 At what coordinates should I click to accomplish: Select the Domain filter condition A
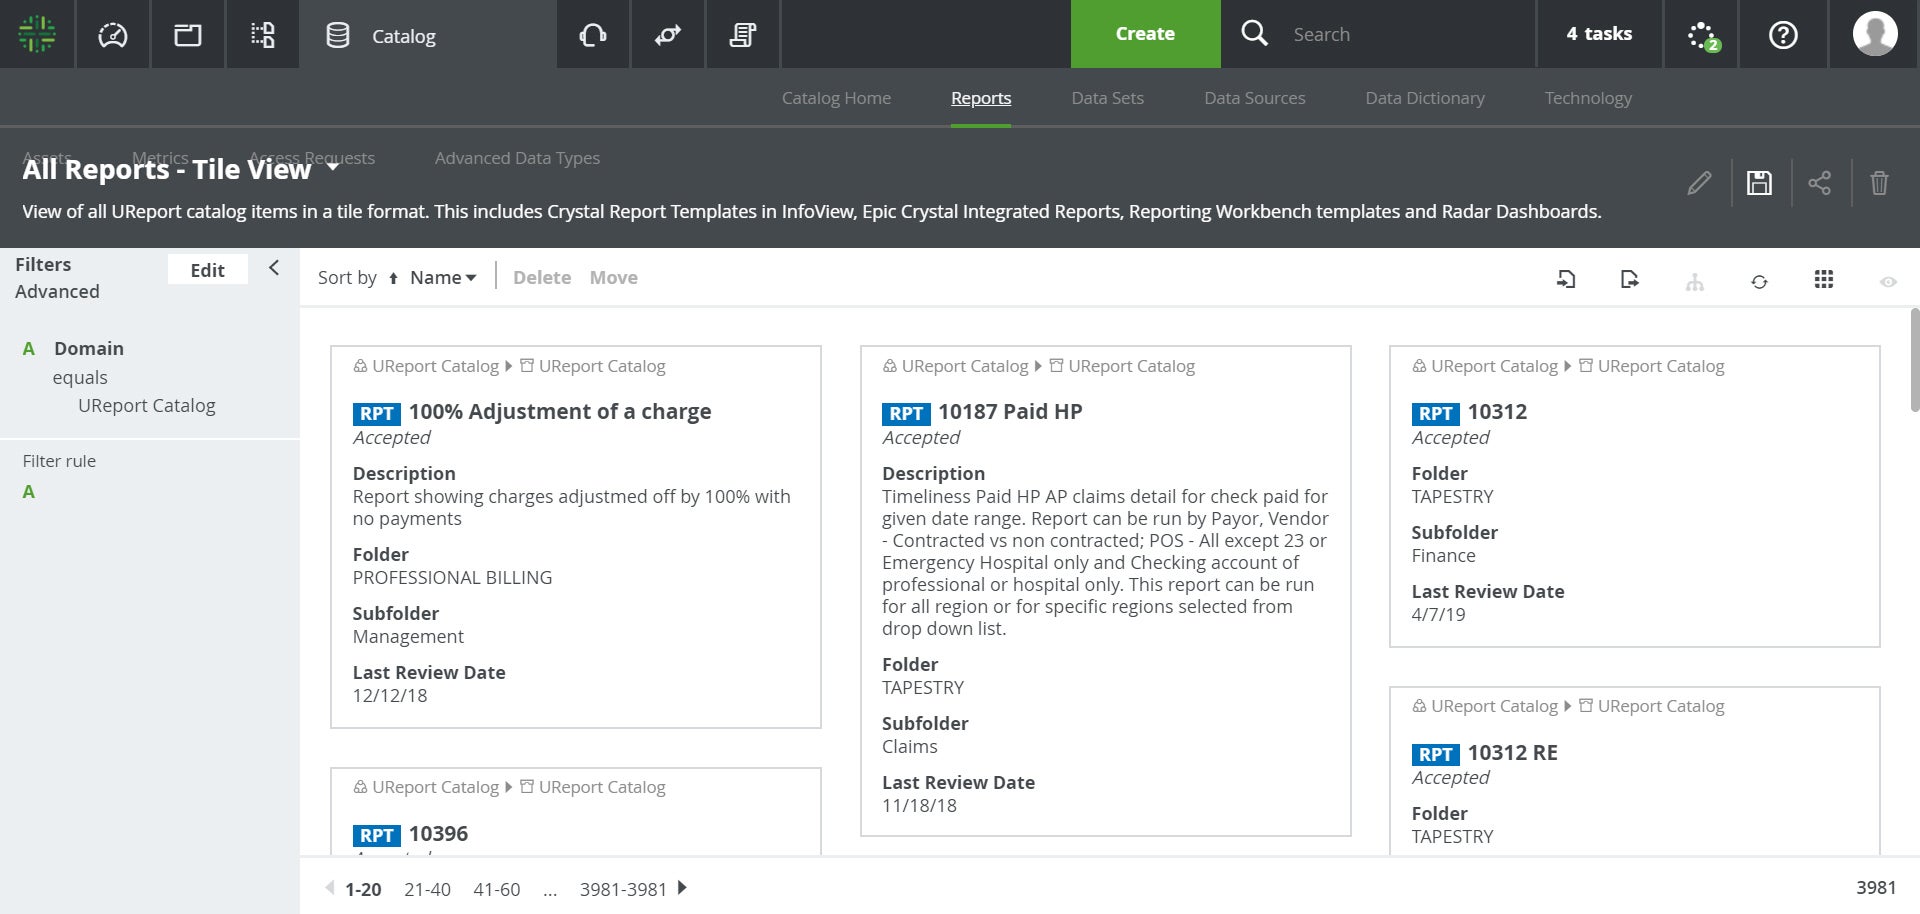coord(29,349)
